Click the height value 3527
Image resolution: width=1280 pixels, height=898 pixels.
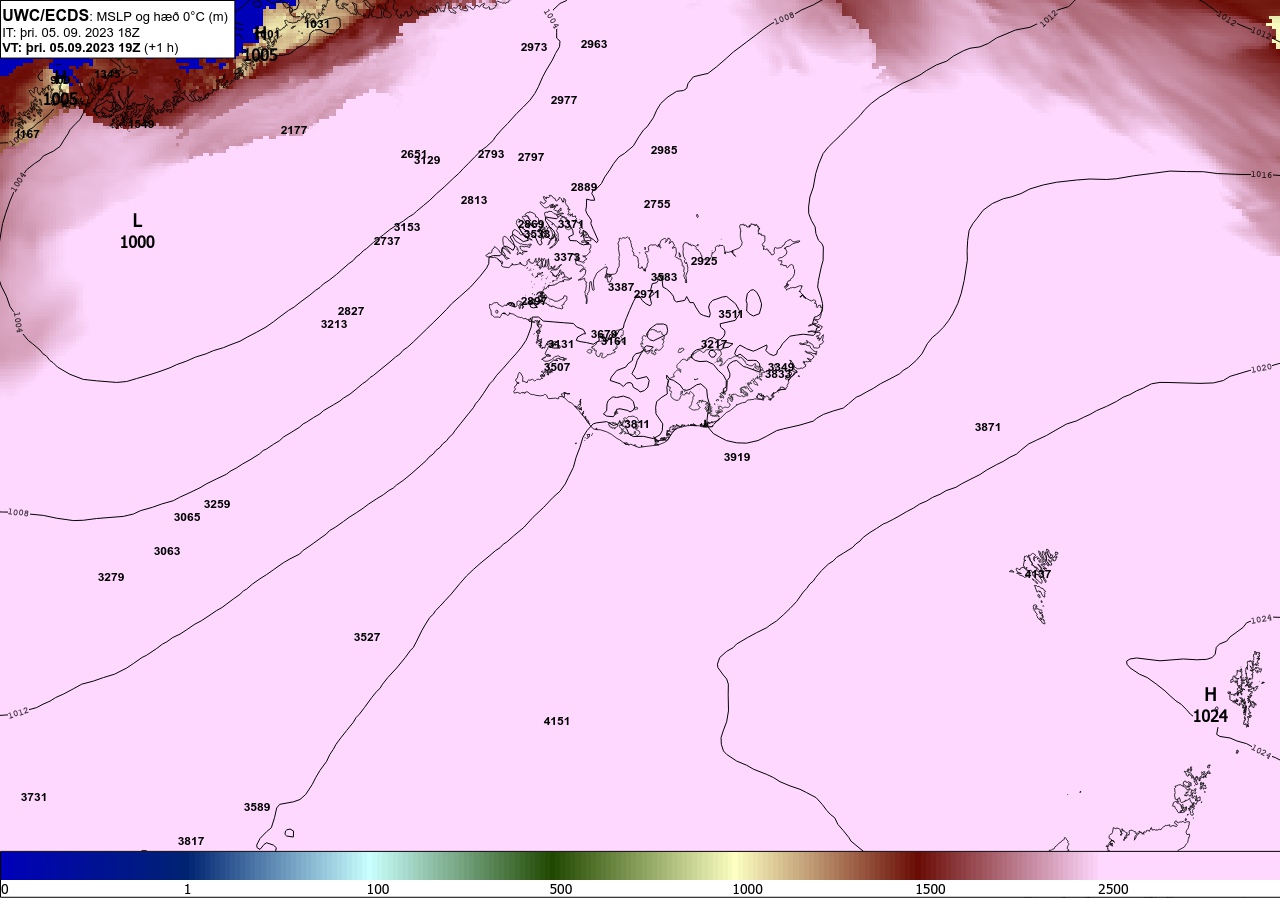pyautogui.click(x=367, y=637)
